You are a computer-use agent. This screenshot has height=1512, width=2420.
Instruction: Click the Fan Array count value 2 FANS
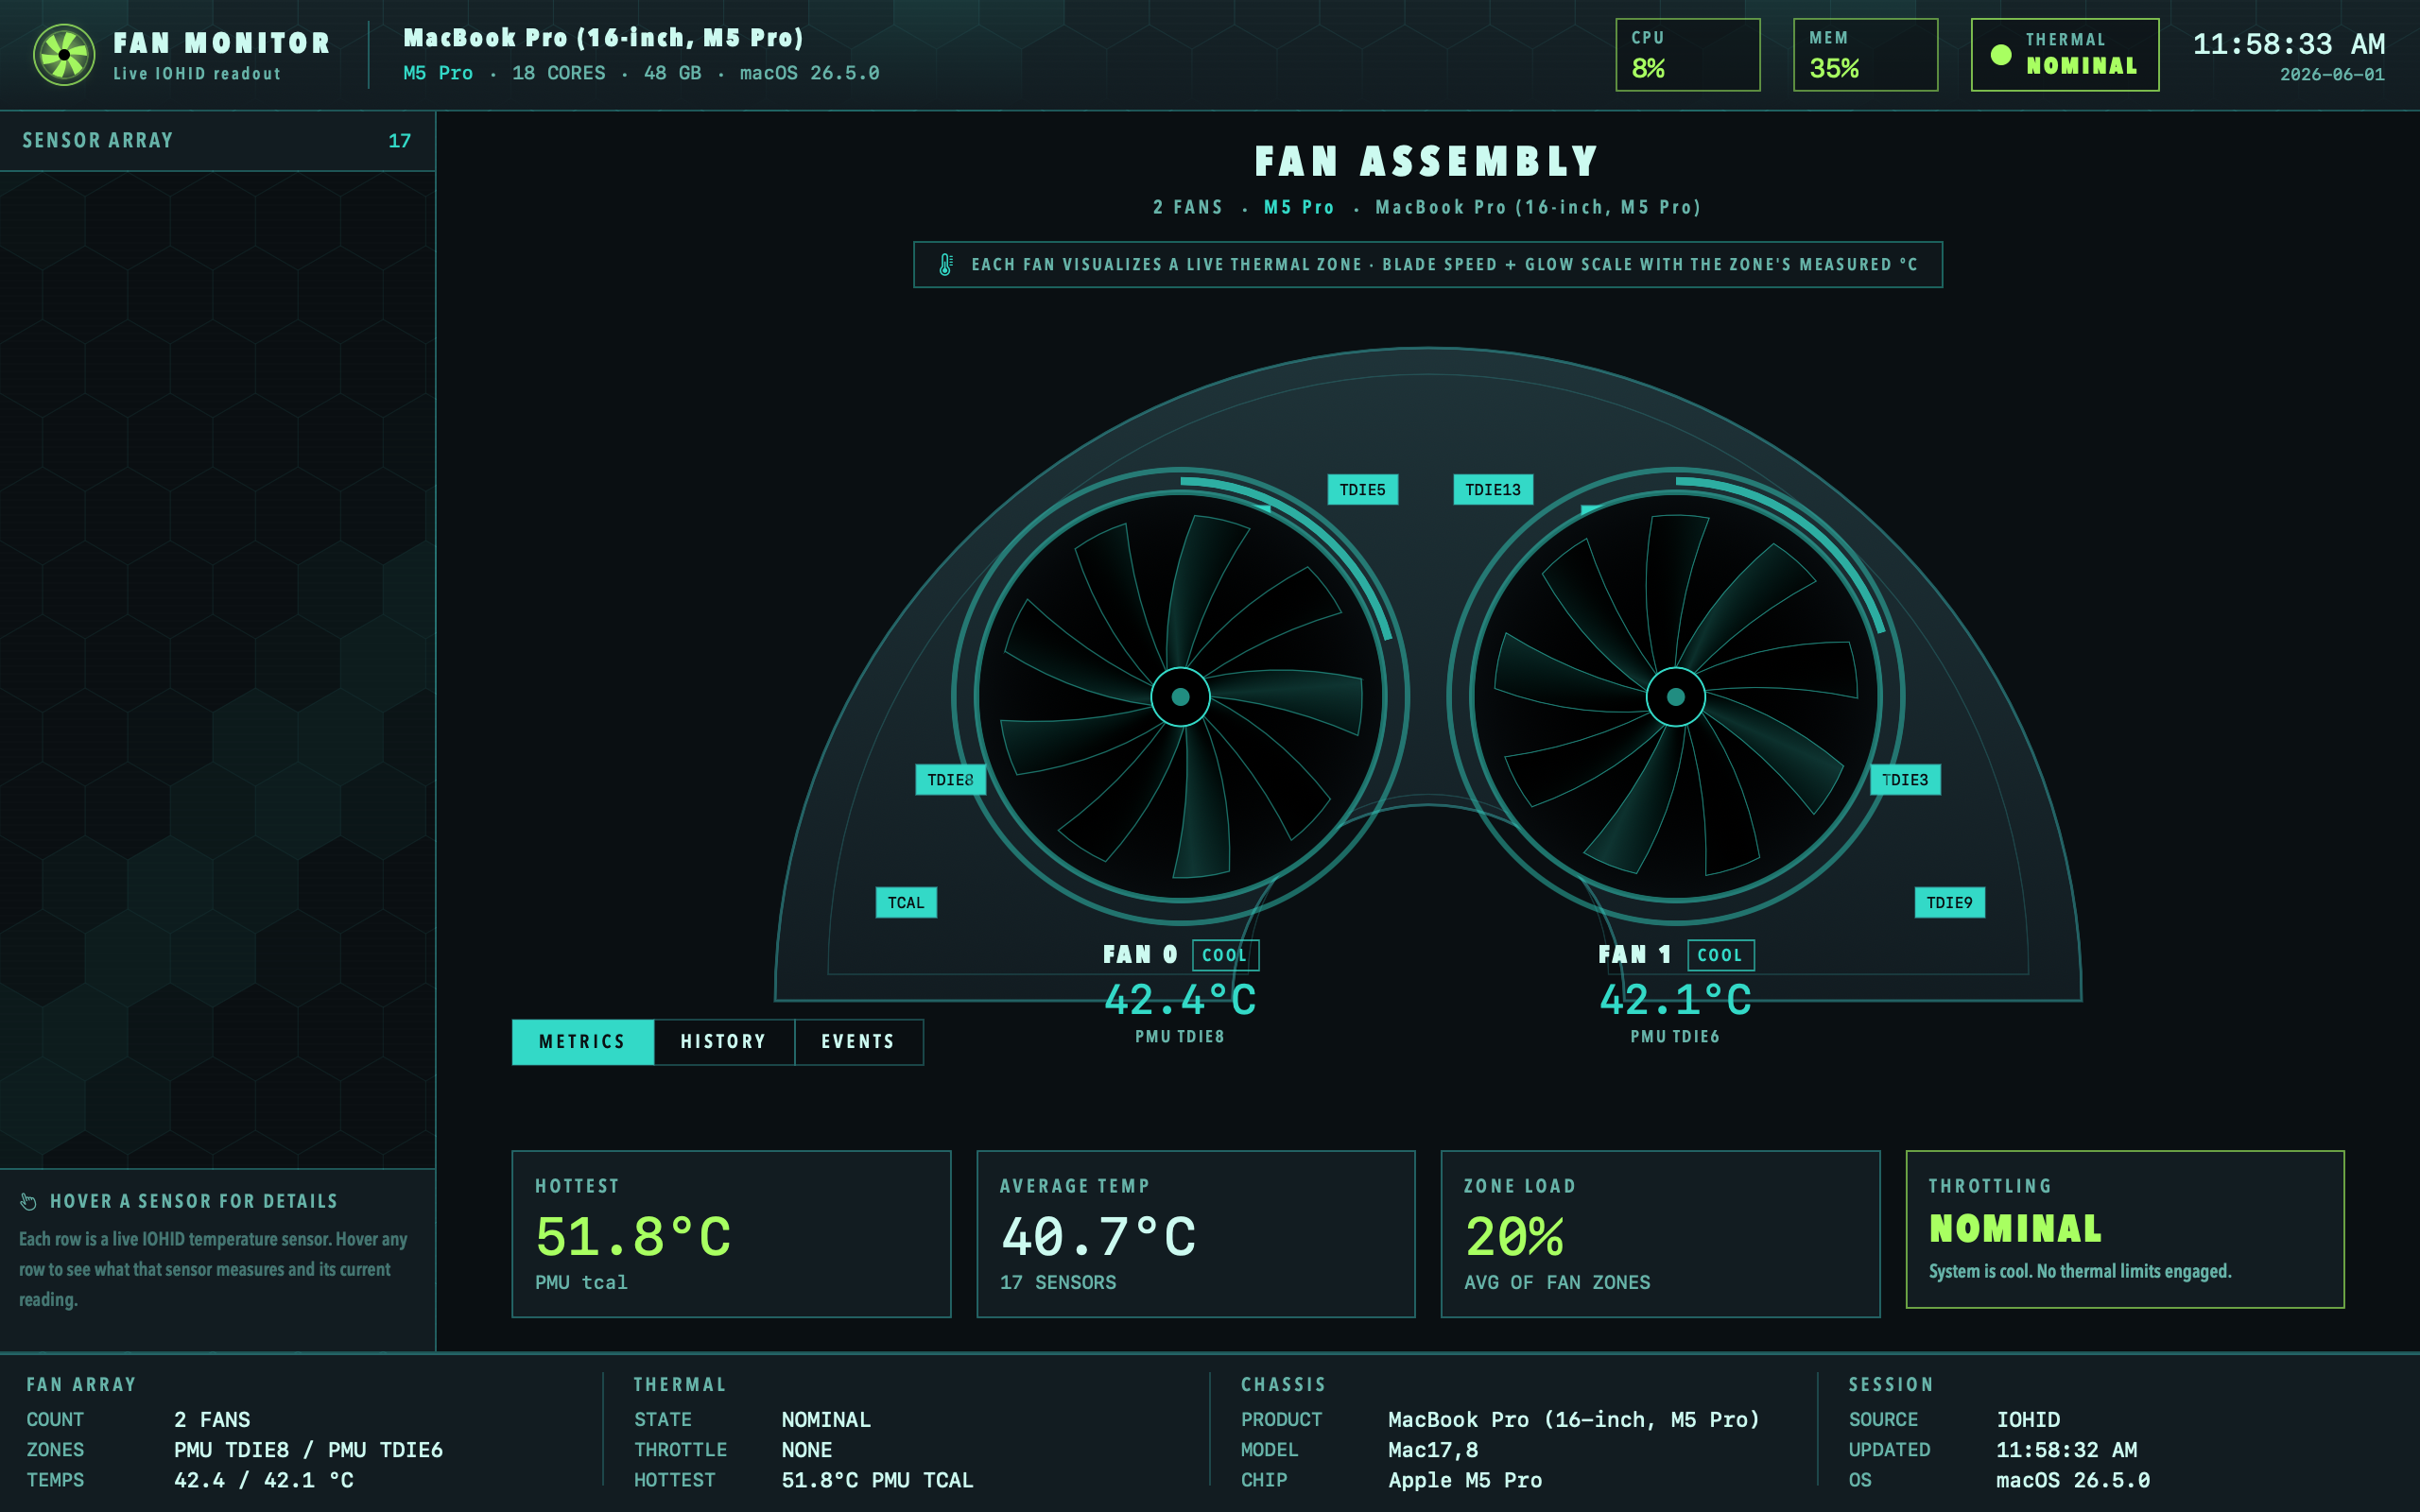(x=212, y=1420)
